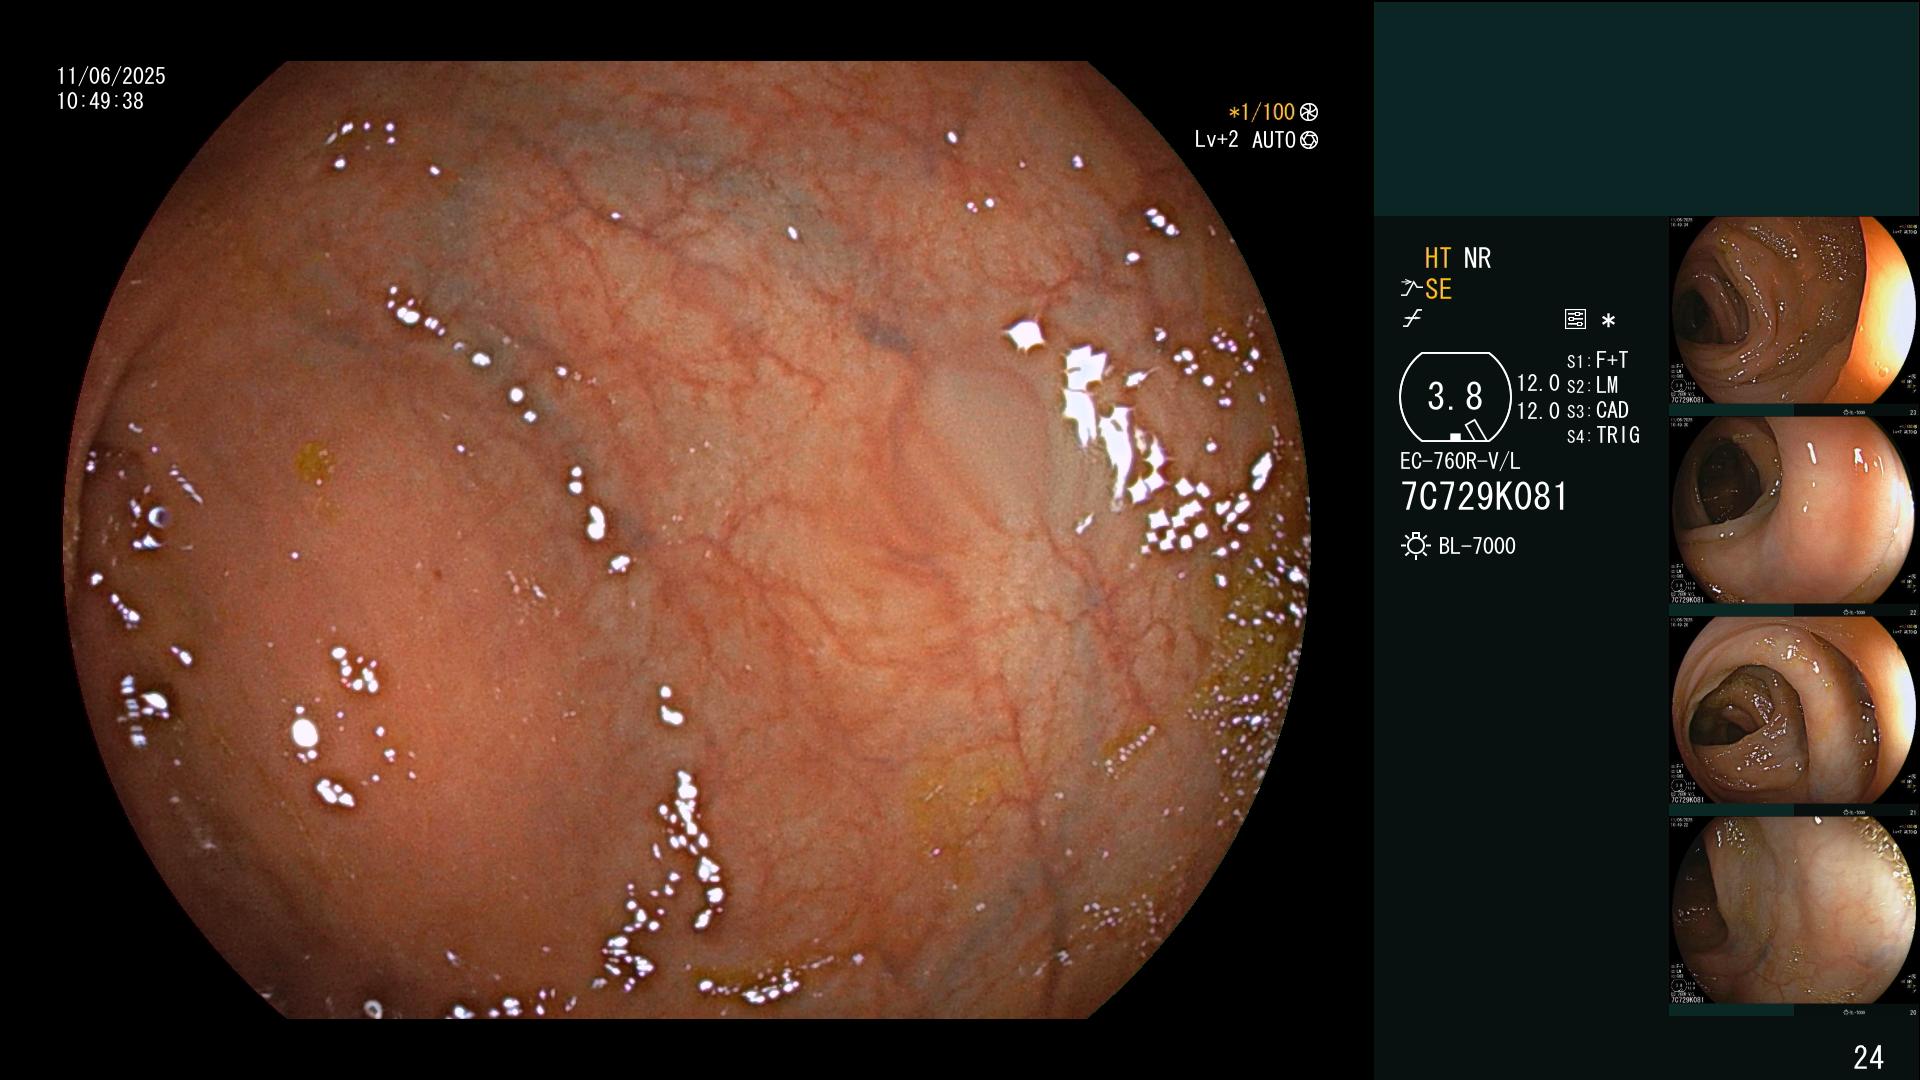Image resolution: width=1920 pixels, height=1080 pixels.
Task: Click the Lv+2 brightness level
Action: click(x=1216, y=140)
